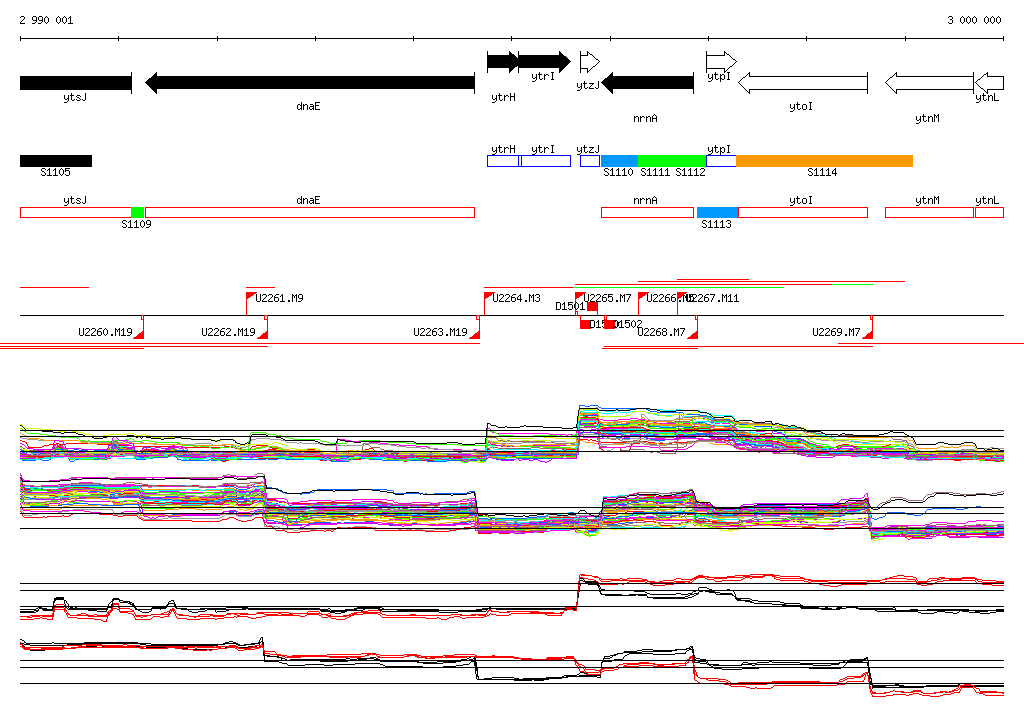The width and height of the screenshot is (1024, 714).
Task: Select the black S1105 segment bar
Action: [56, 161]
